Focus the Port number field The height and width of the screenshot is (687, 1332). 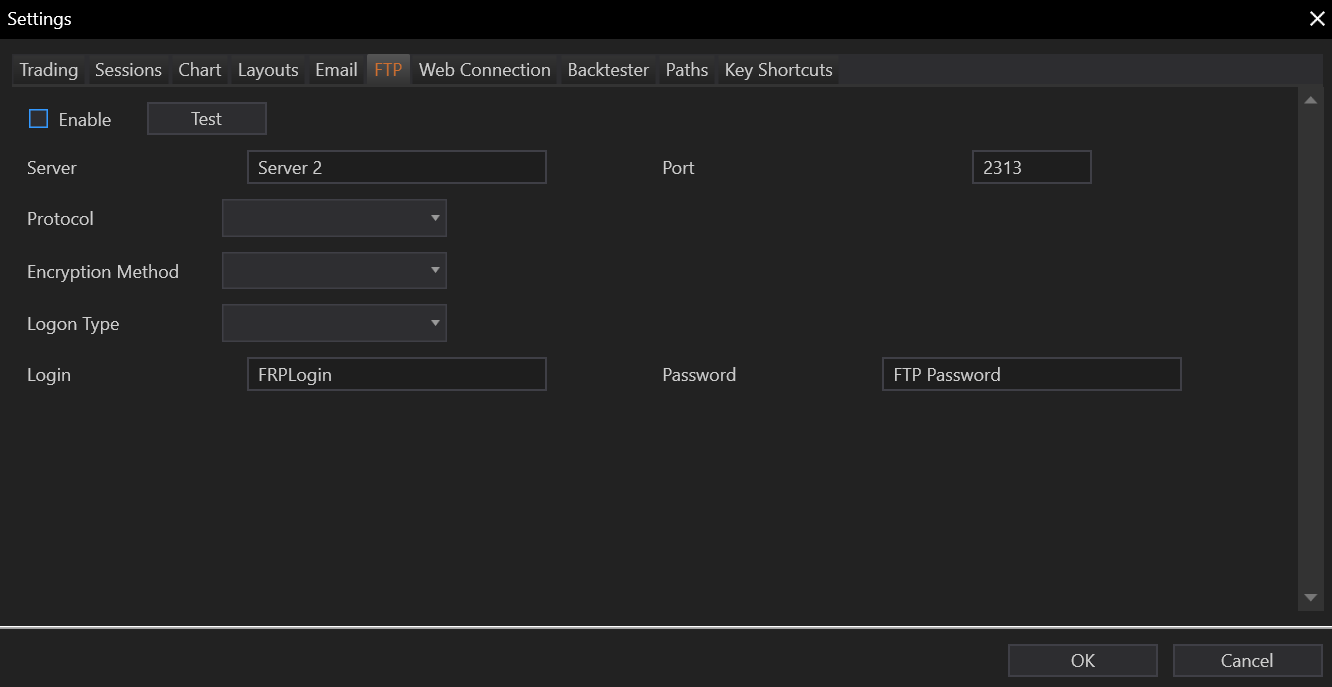[x=1031, y=167]
